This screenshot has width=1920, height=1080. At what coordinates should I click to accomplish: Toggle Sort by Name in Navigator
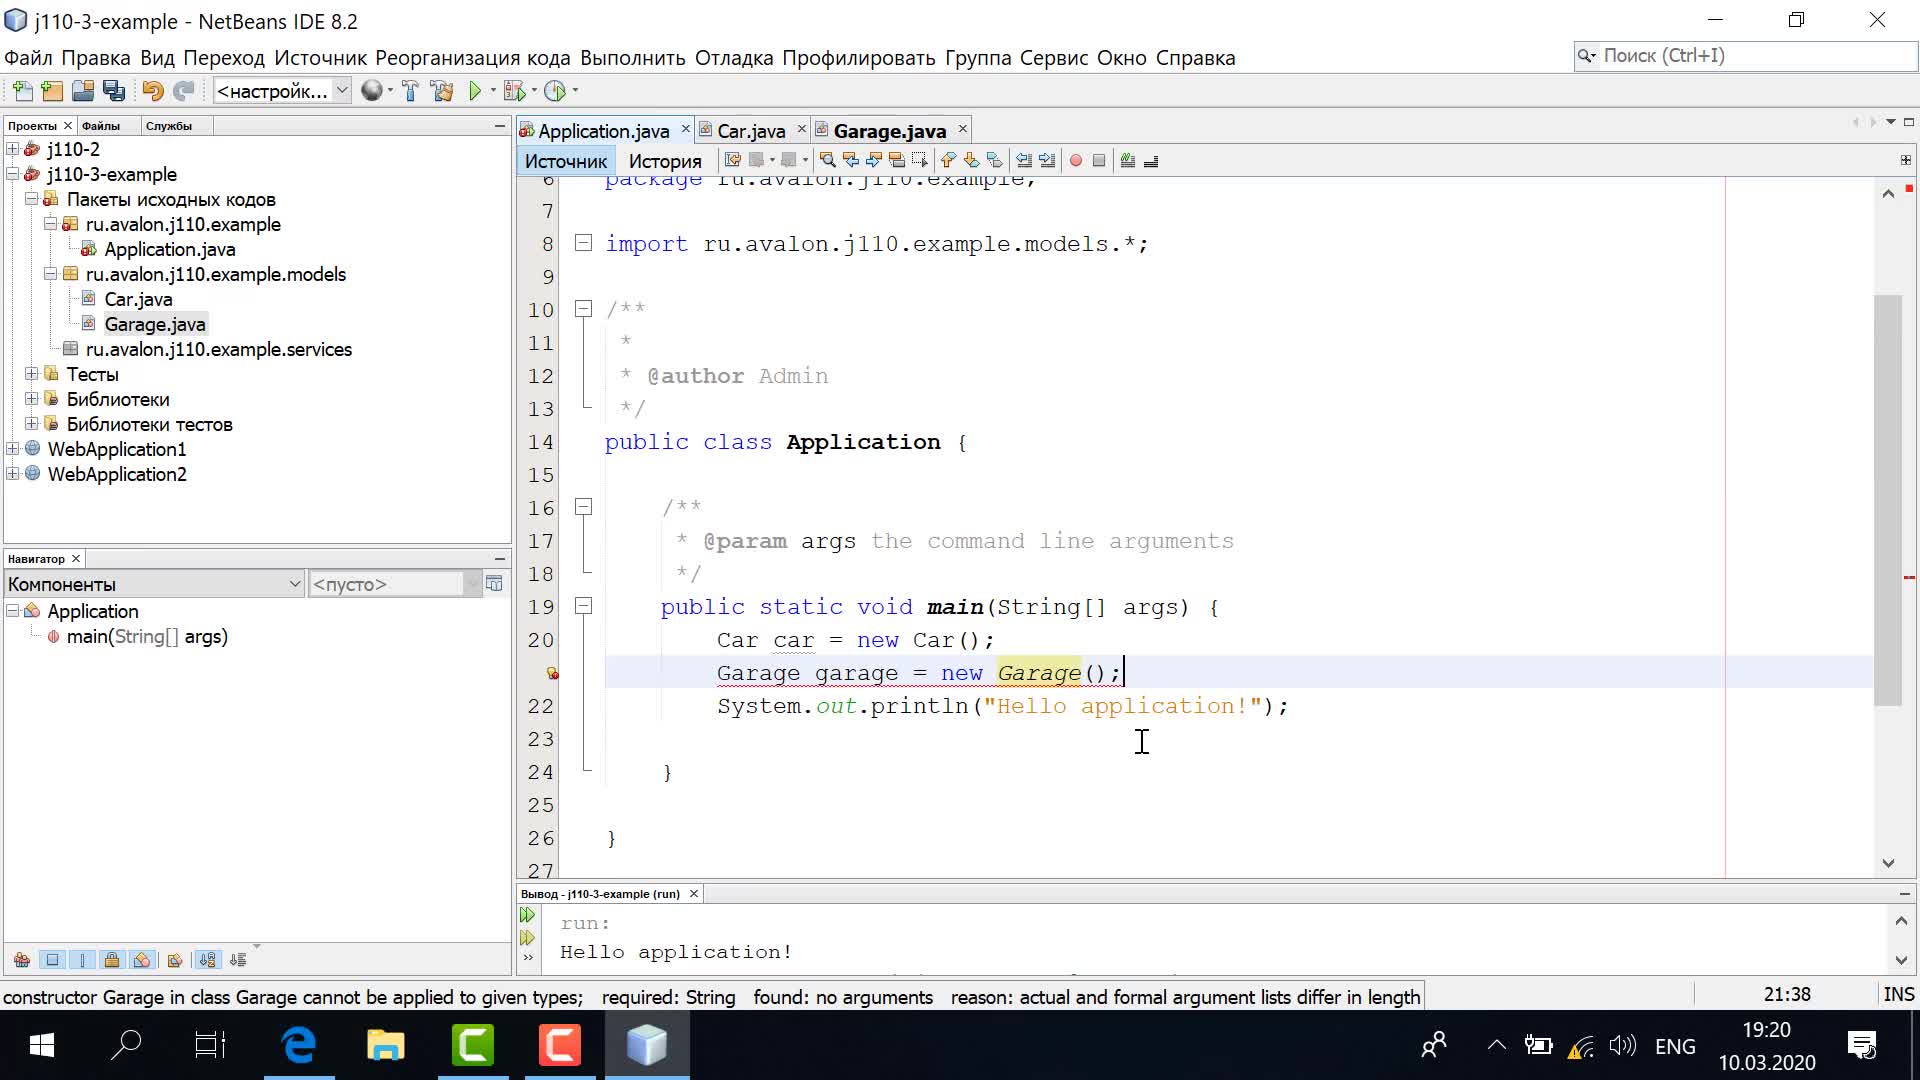click(207, 960)
